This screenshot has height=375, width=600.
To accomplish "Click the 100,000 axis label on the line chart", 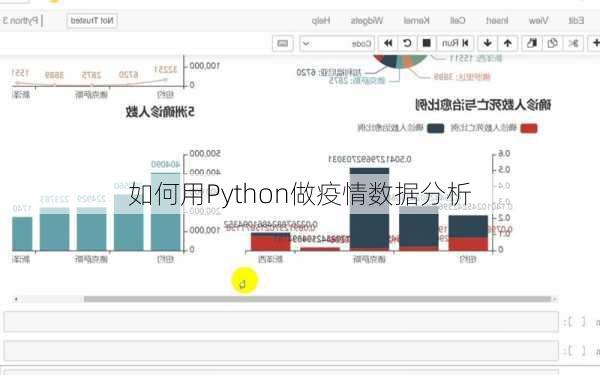I will click(x=205, y=66).
